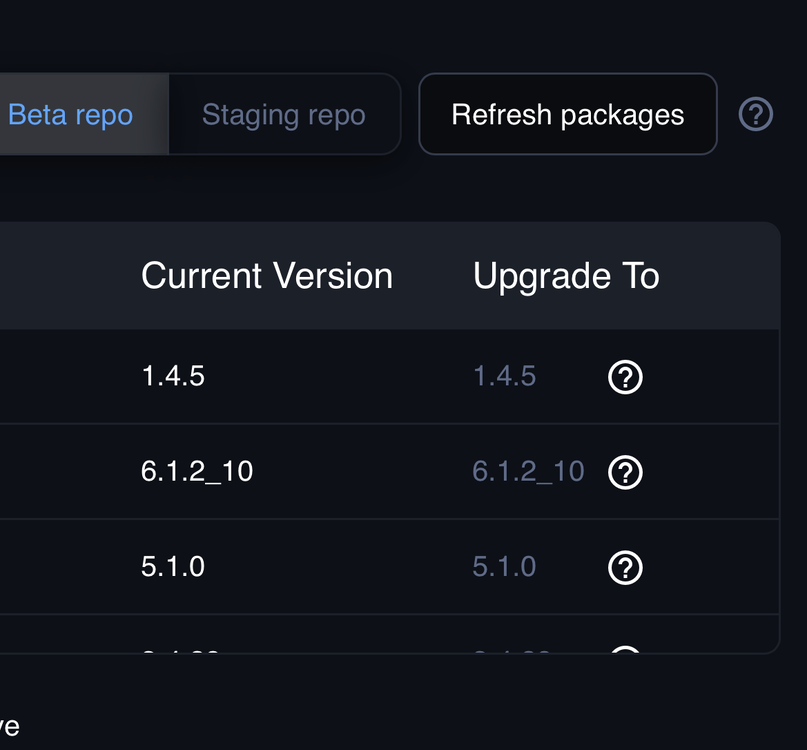807x750 pixels.
Task: Click the greyed upgrade version 5.1.0
Action: (x=504, y=567)
